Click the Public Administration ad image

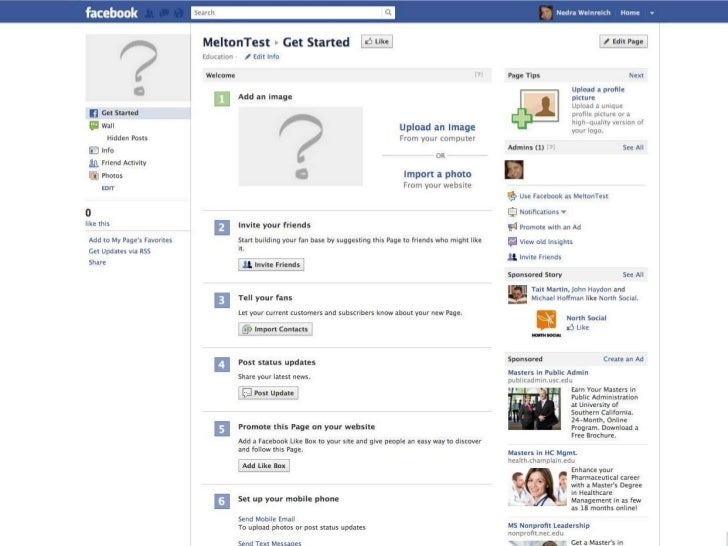pyautogui.click(x=534, y=409)
